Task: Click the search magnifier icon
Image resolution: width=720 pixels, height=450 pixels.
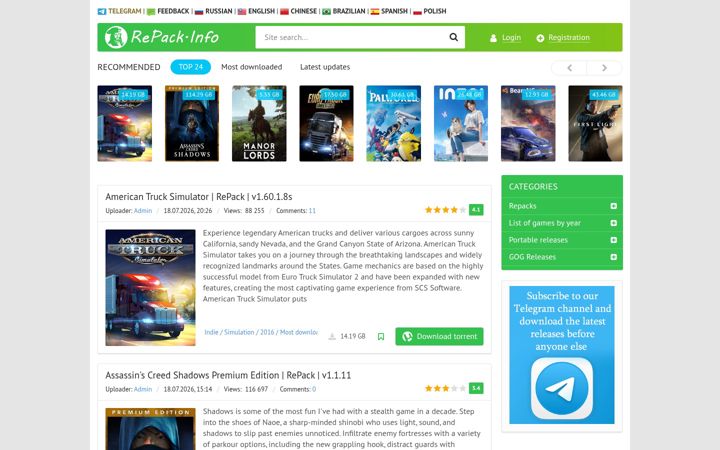Action: (x=453, y=37)
